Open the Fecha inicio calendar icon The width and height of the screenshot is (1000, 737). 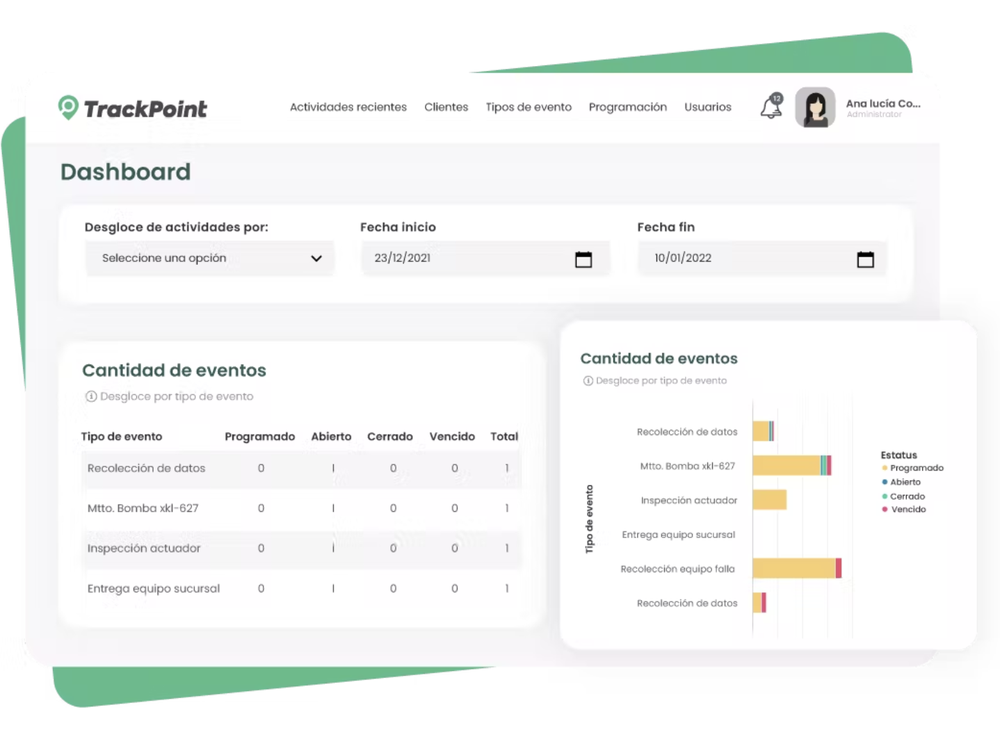[x=583, y=259]
